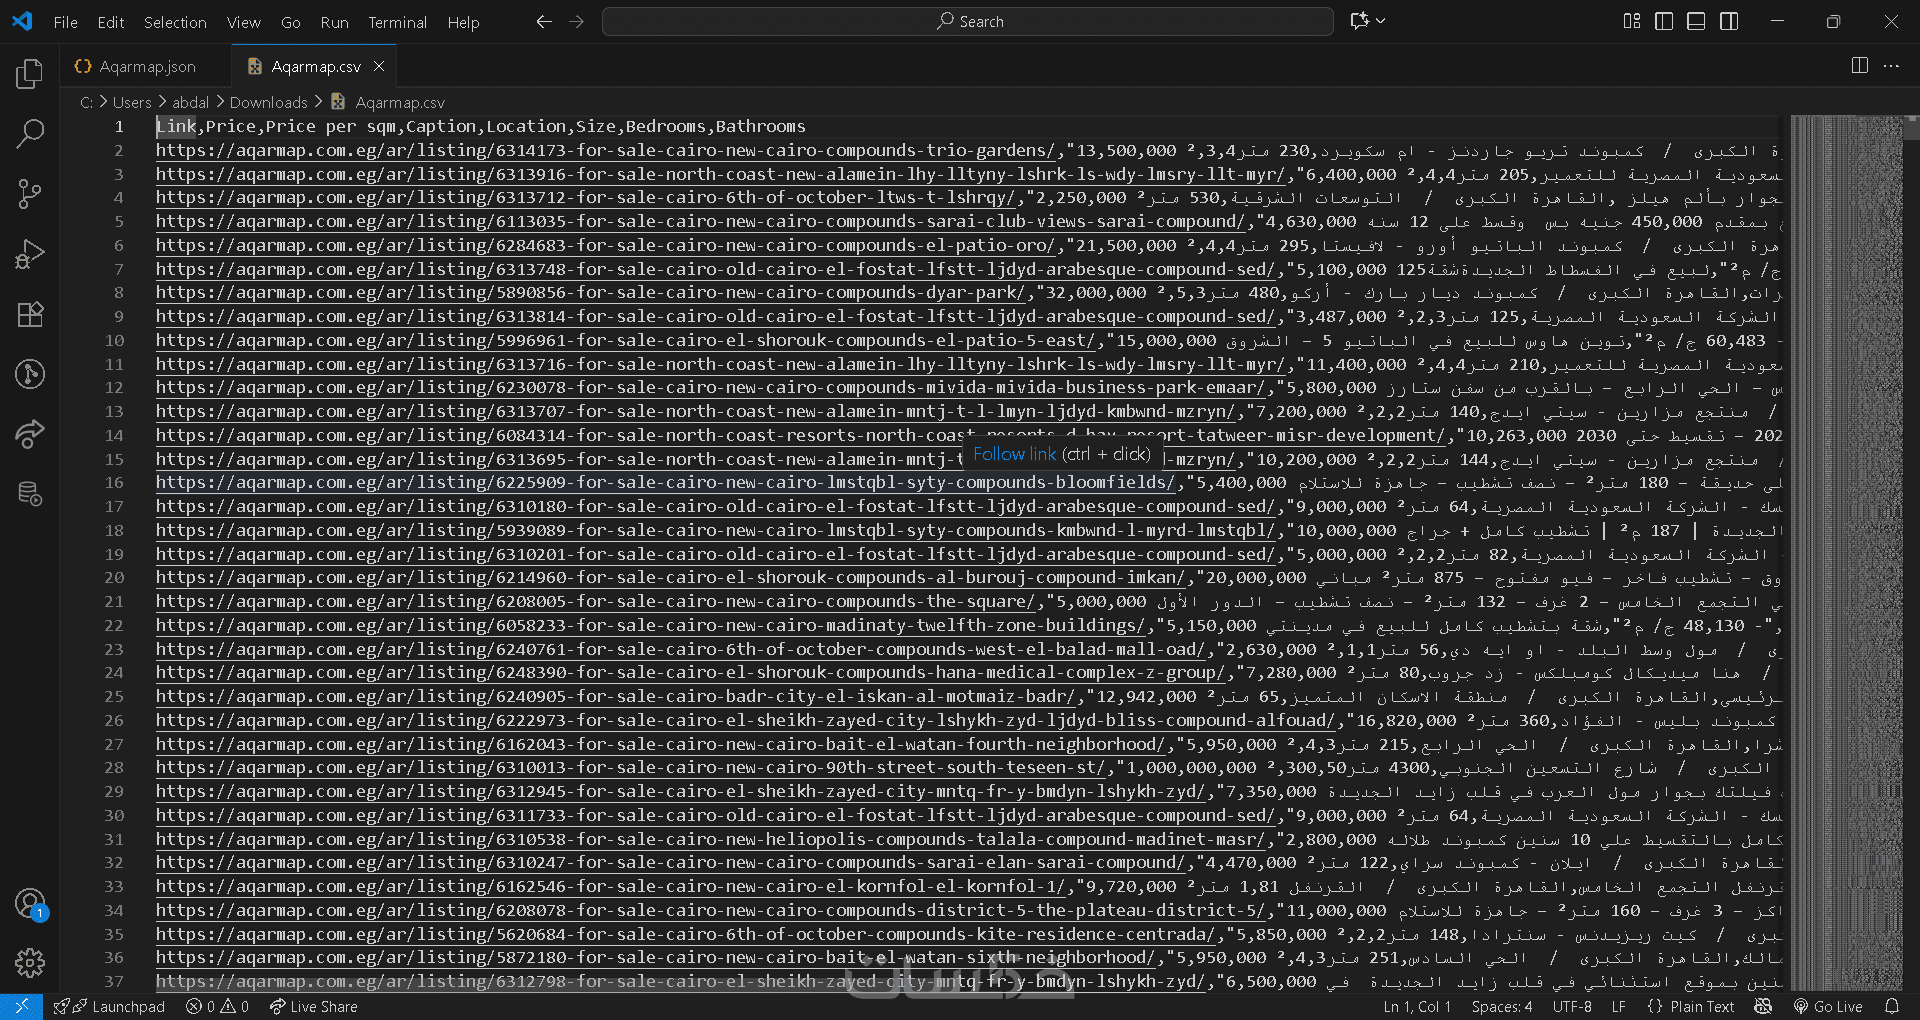Start Live Share from status bar
The image size is (1920, 1020).
pyautogui.click(x=313, y=1007)
